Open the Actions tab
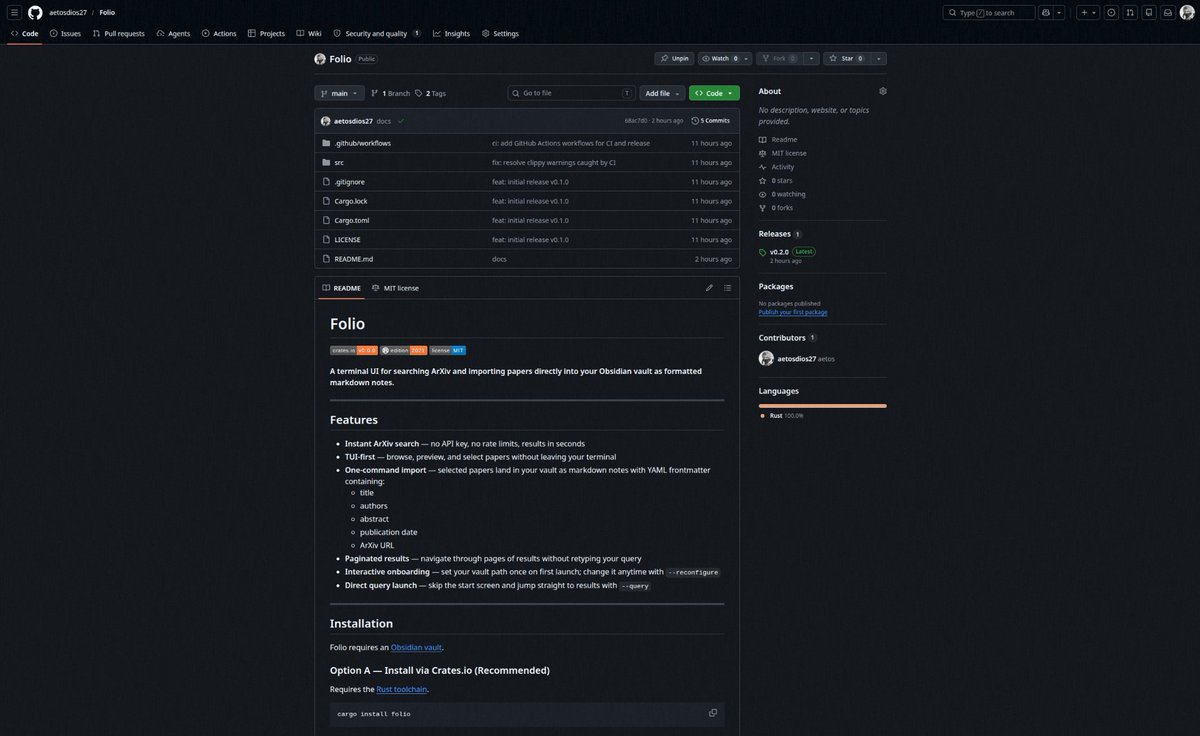 (x=219, y=33)
